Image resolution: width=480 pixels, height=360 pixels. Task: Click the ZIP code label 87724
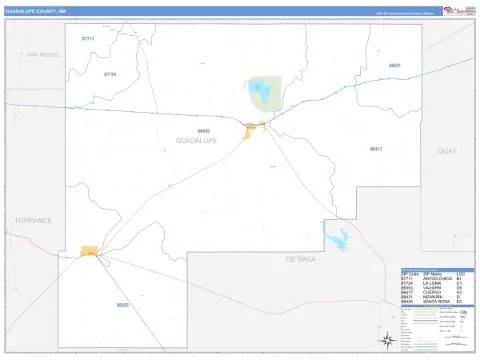(110, 74)
